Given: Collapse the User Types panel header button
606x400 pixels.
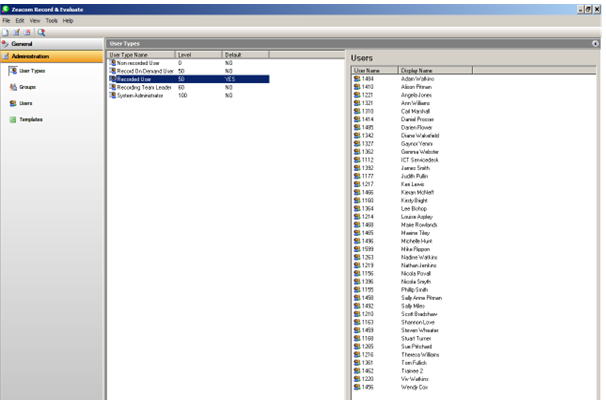Looking at the screenshot, I should [595, 44].
